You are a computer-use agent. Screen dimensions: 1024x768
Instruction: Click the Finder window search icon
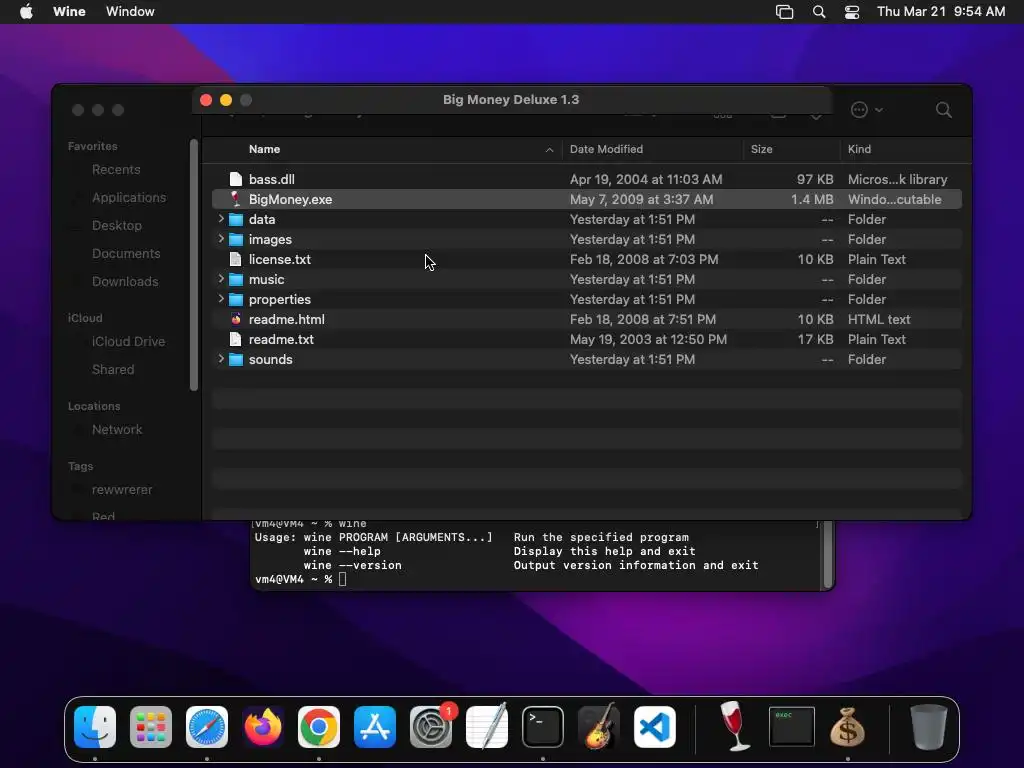(x=943, y=110)
